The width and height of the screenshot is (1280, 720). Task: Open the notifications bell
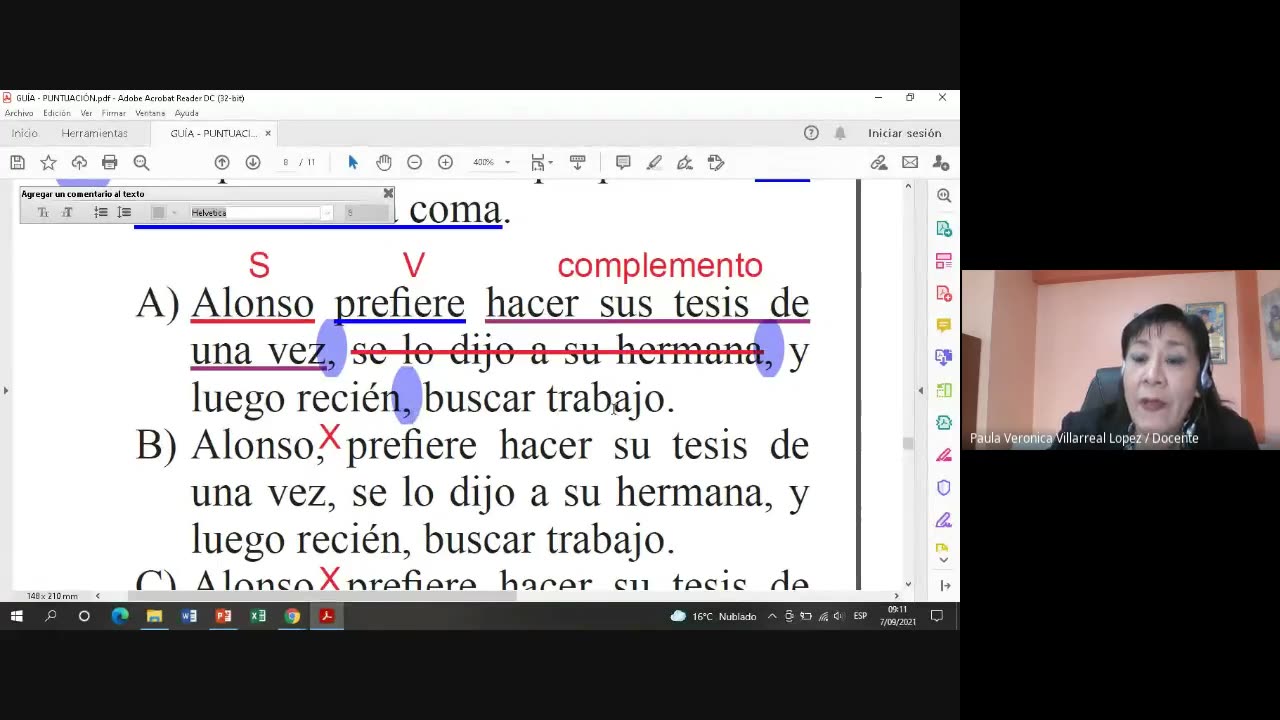pos(840,133)
